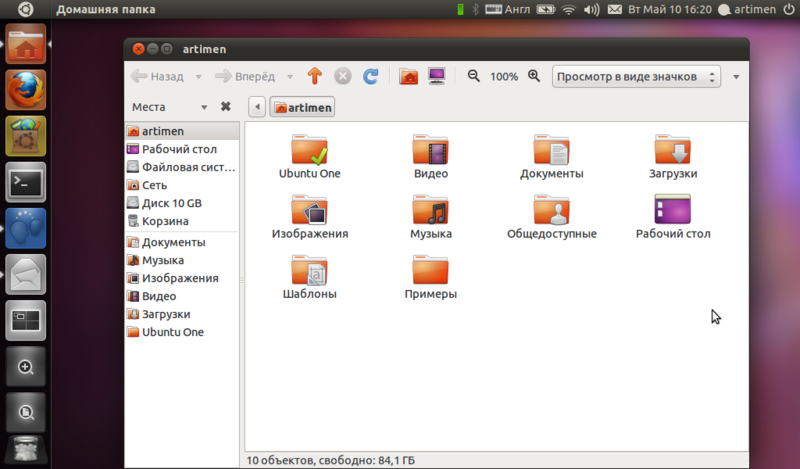Select Видео bookmark in the sidebar
Viewport: 800px width, 469px height.
click(x=182, y=296)
